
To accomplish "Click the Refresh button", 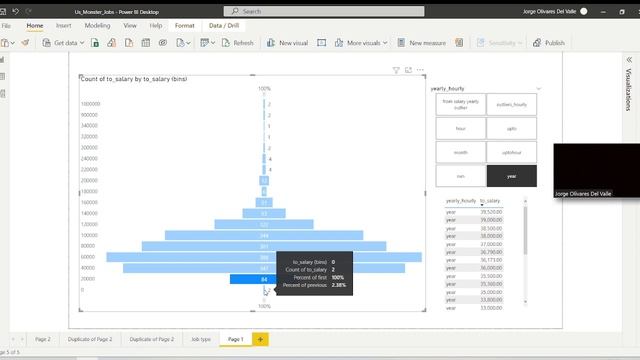I will coord(238,43).
